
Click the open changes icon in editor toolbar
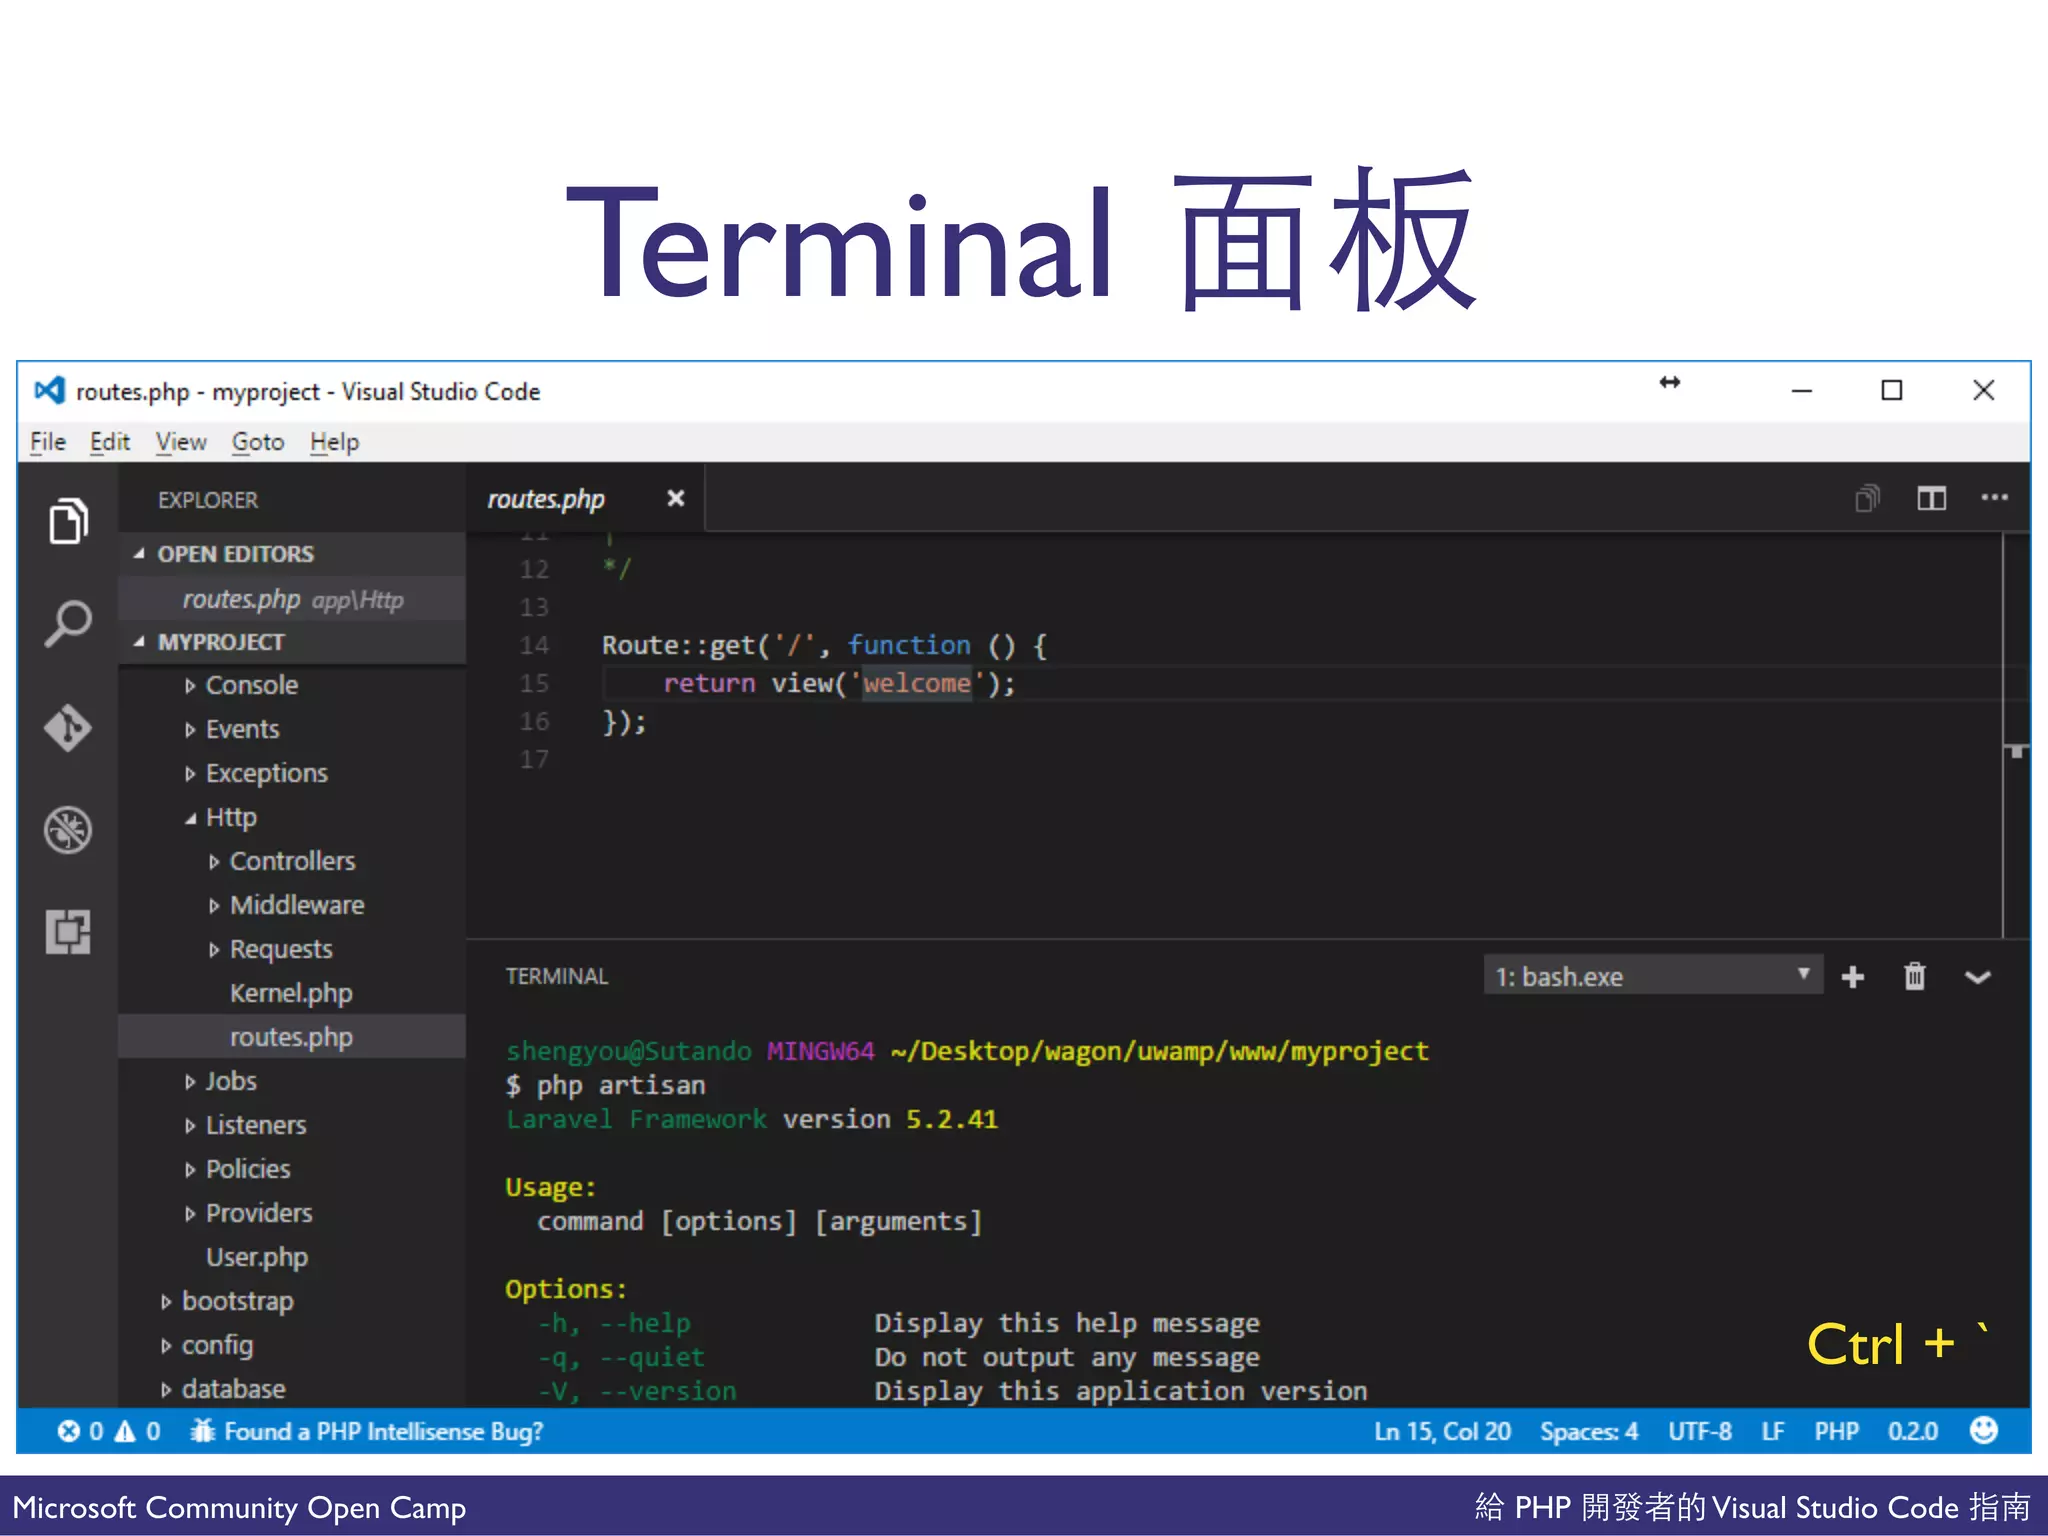pos(1867,498)
